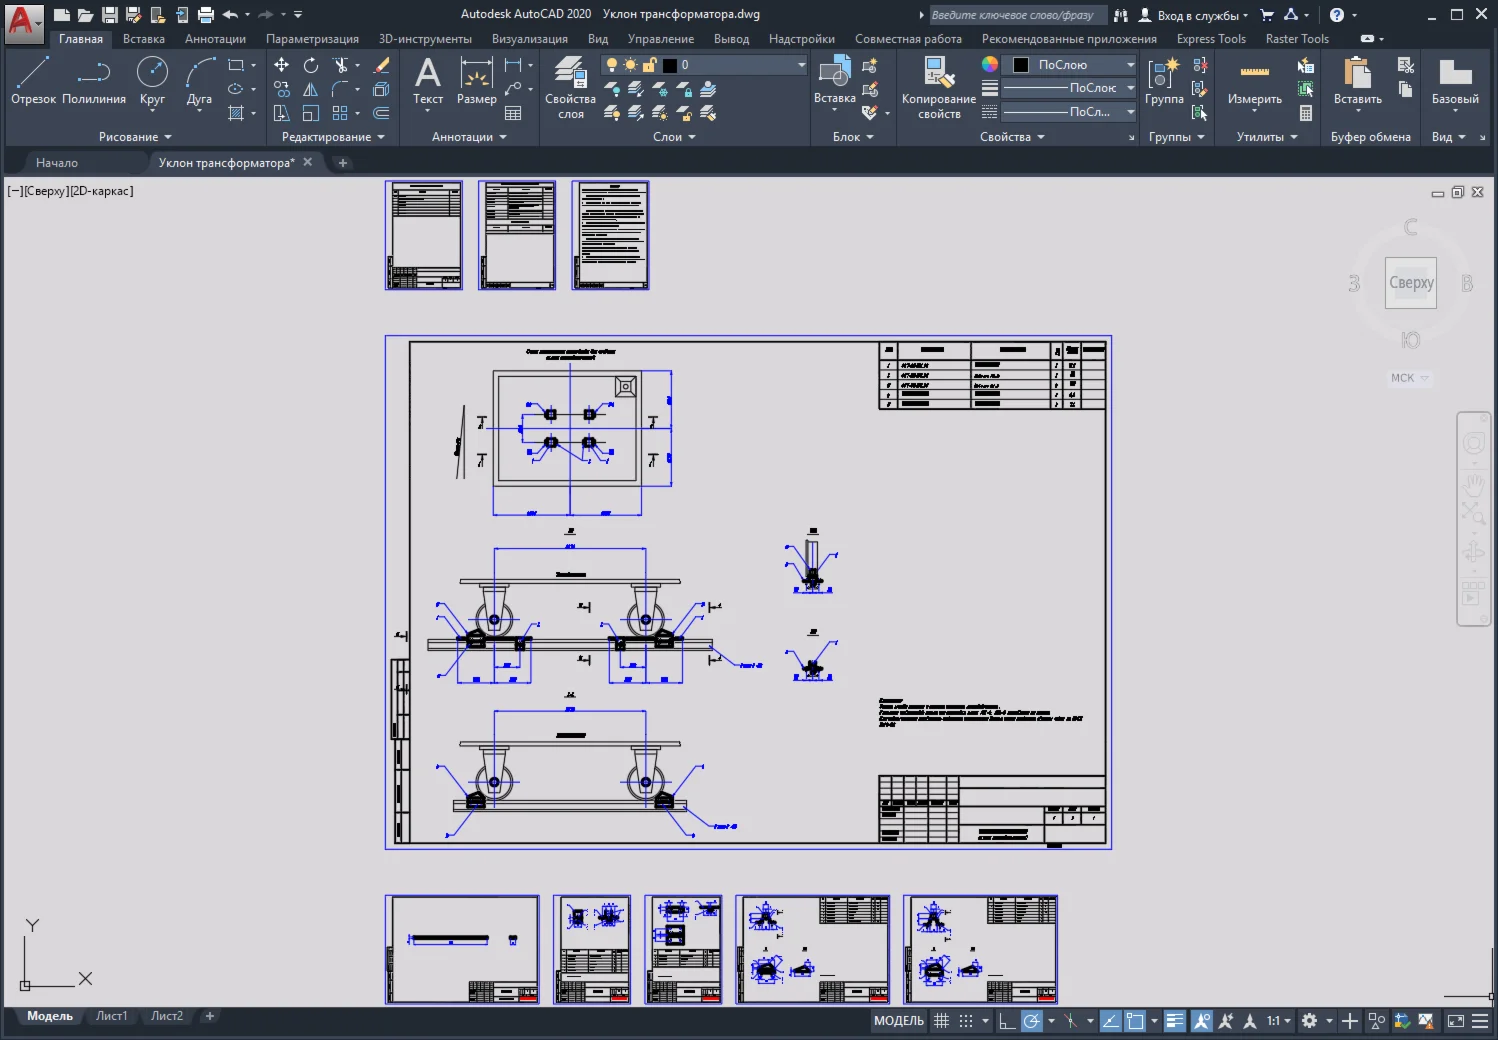Screen dimensions: 1498x1040
Task: Expand the Слои panel
Action: 674,137
